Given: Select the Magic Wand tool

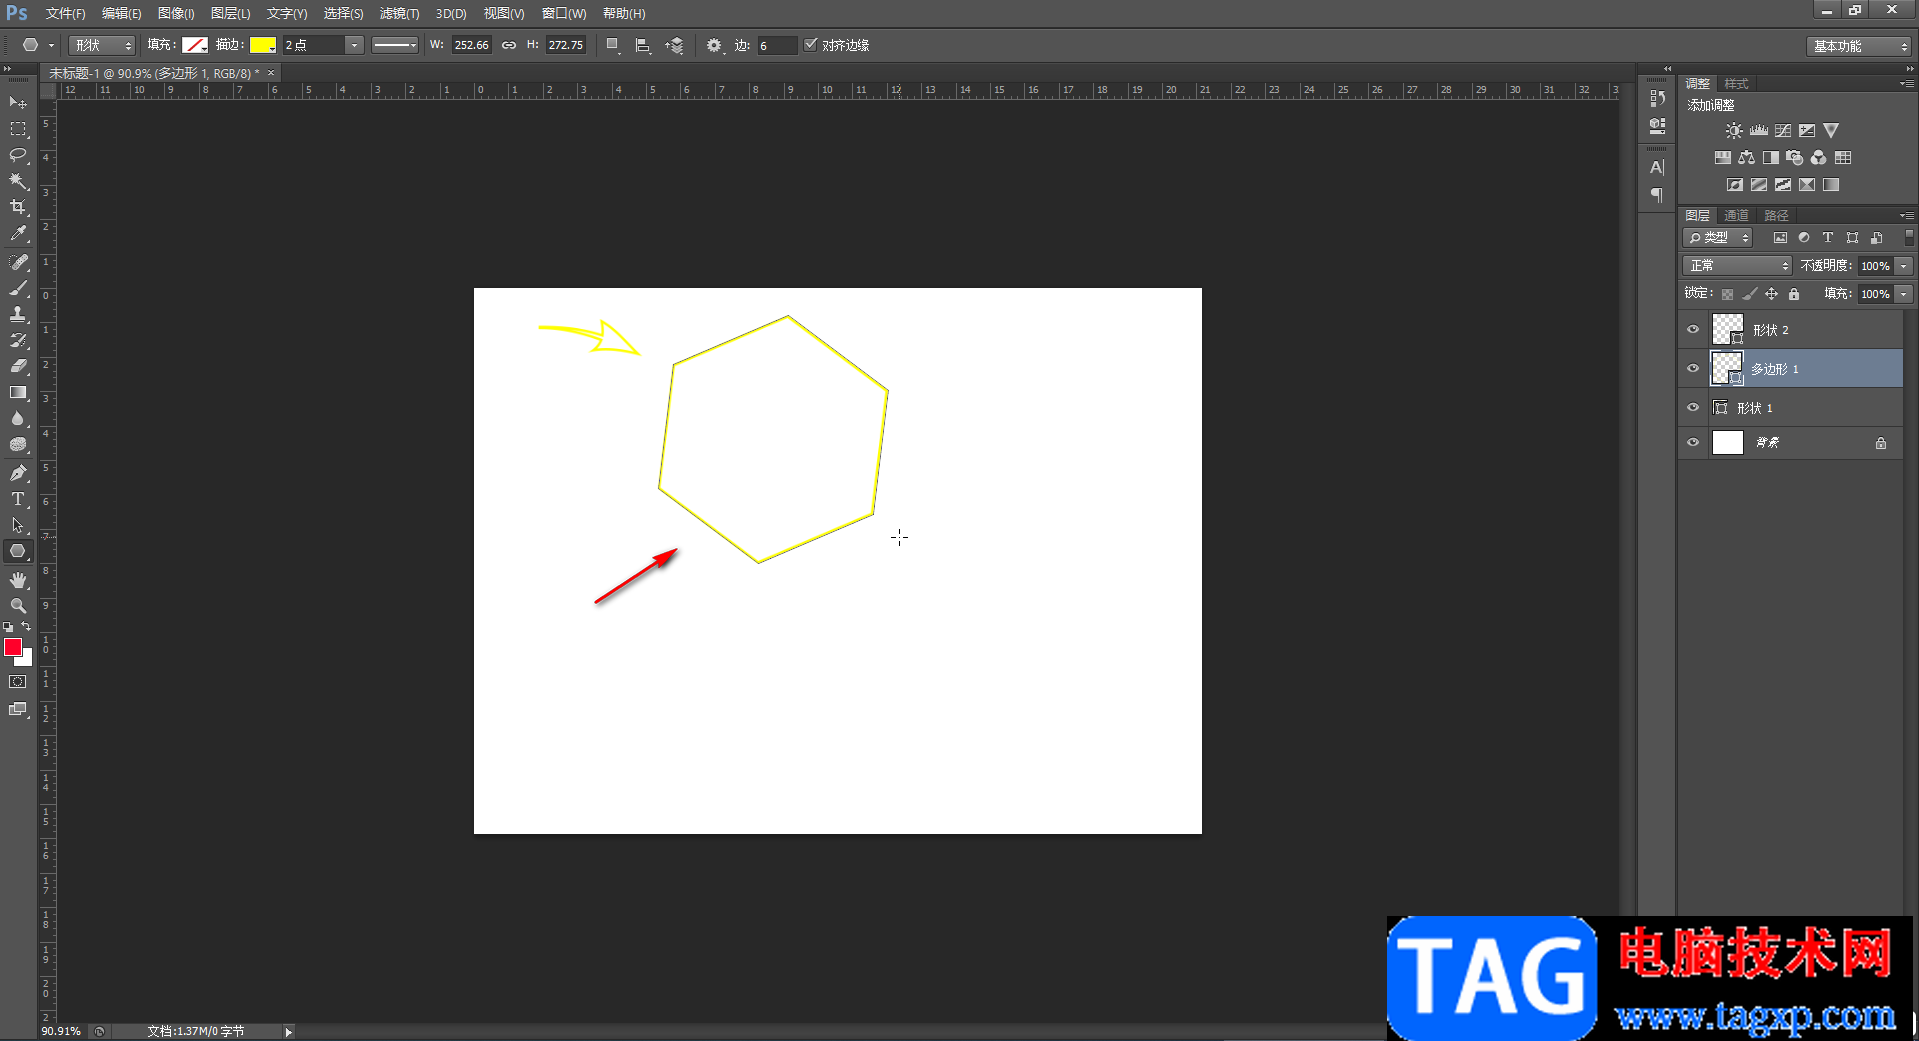Looking at the screenshot, I should pyautogui.click(x=18, y=181).
